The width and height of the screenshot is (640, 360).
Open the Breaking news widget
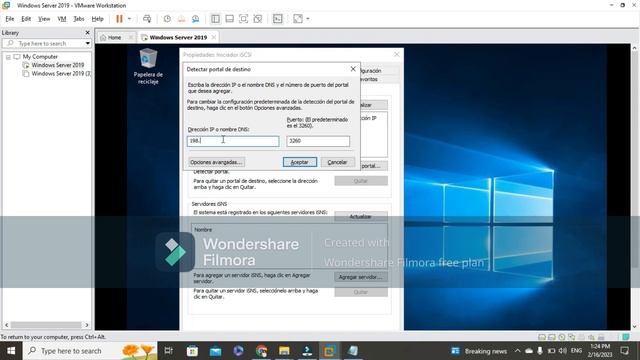tap(479, 351)
